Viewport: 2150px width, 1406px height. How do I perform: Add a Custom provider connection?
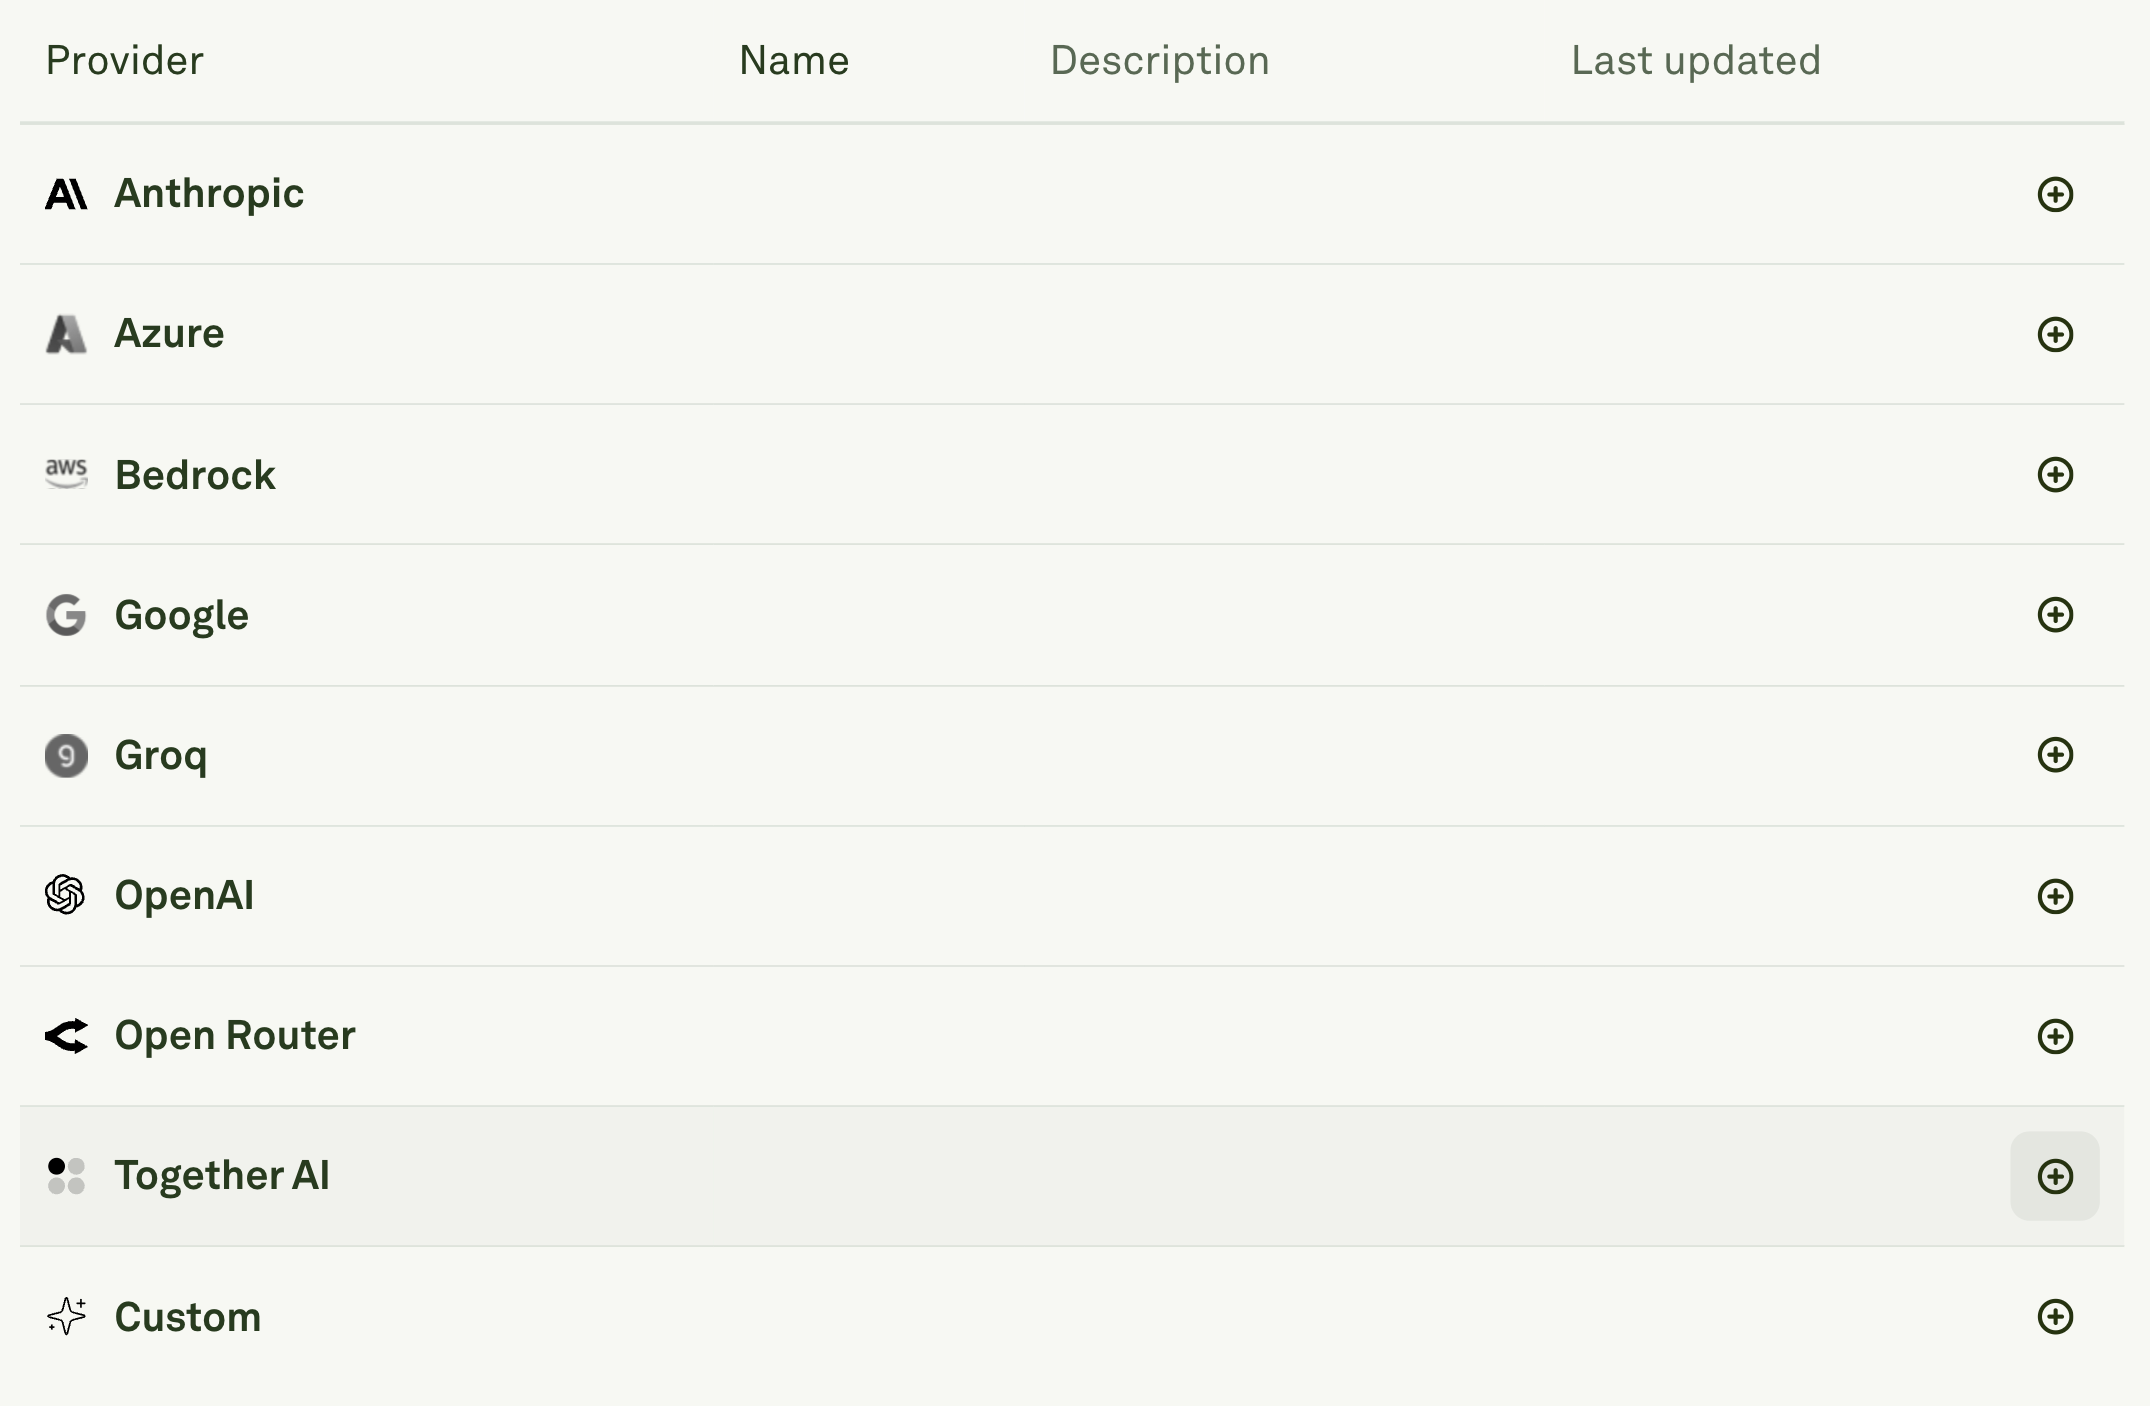click(x=2056, y=1318)
